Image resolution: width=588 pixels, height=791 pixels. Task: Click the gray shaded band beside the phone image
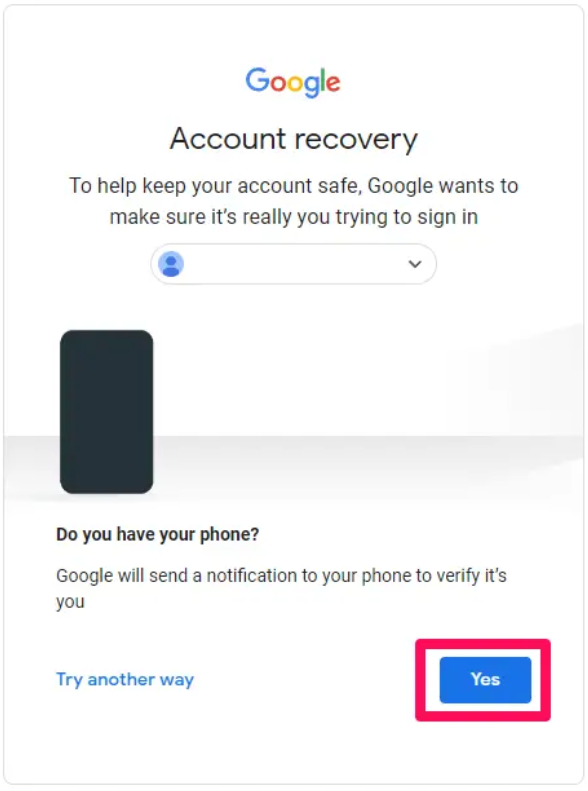[368, 467]
